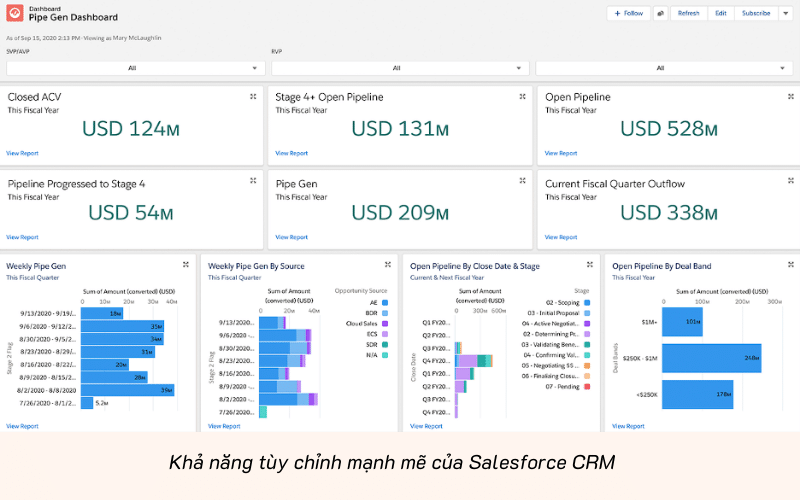Viewport: 800px width, 500px height.
Task: Expand Open Pipeline By Close Date & Stage chart
Action: click(590, 264)
